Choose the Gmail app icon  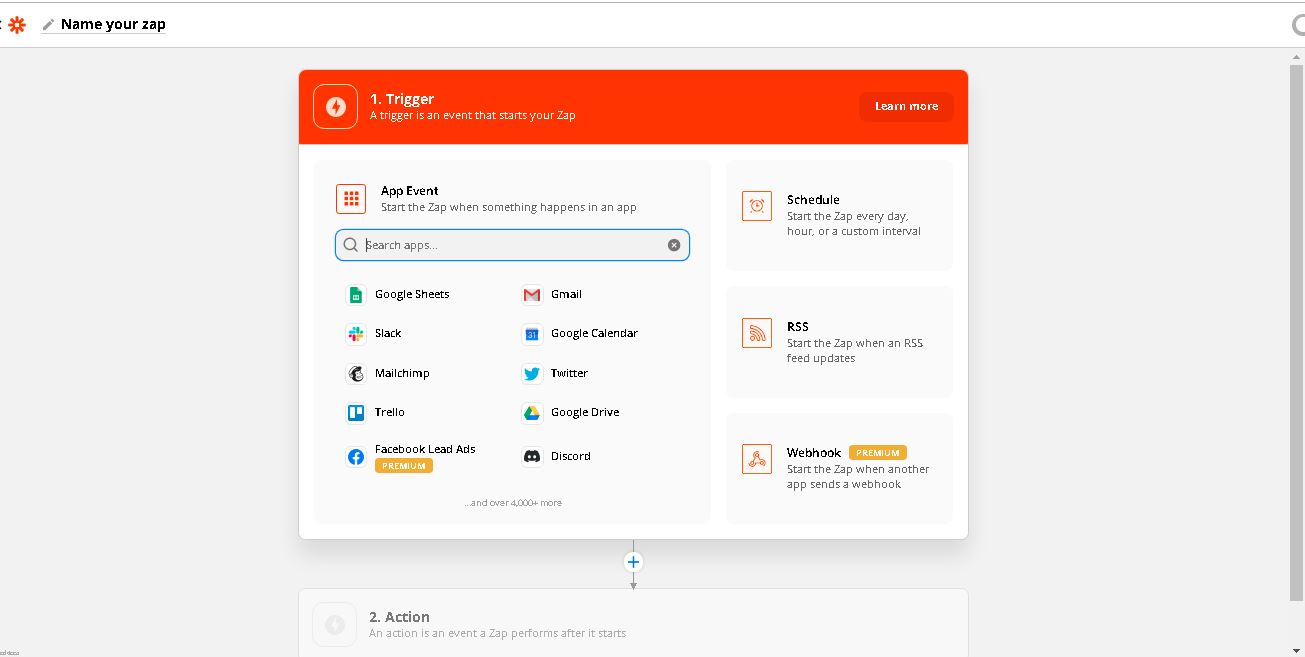click(x=532, y=295)
